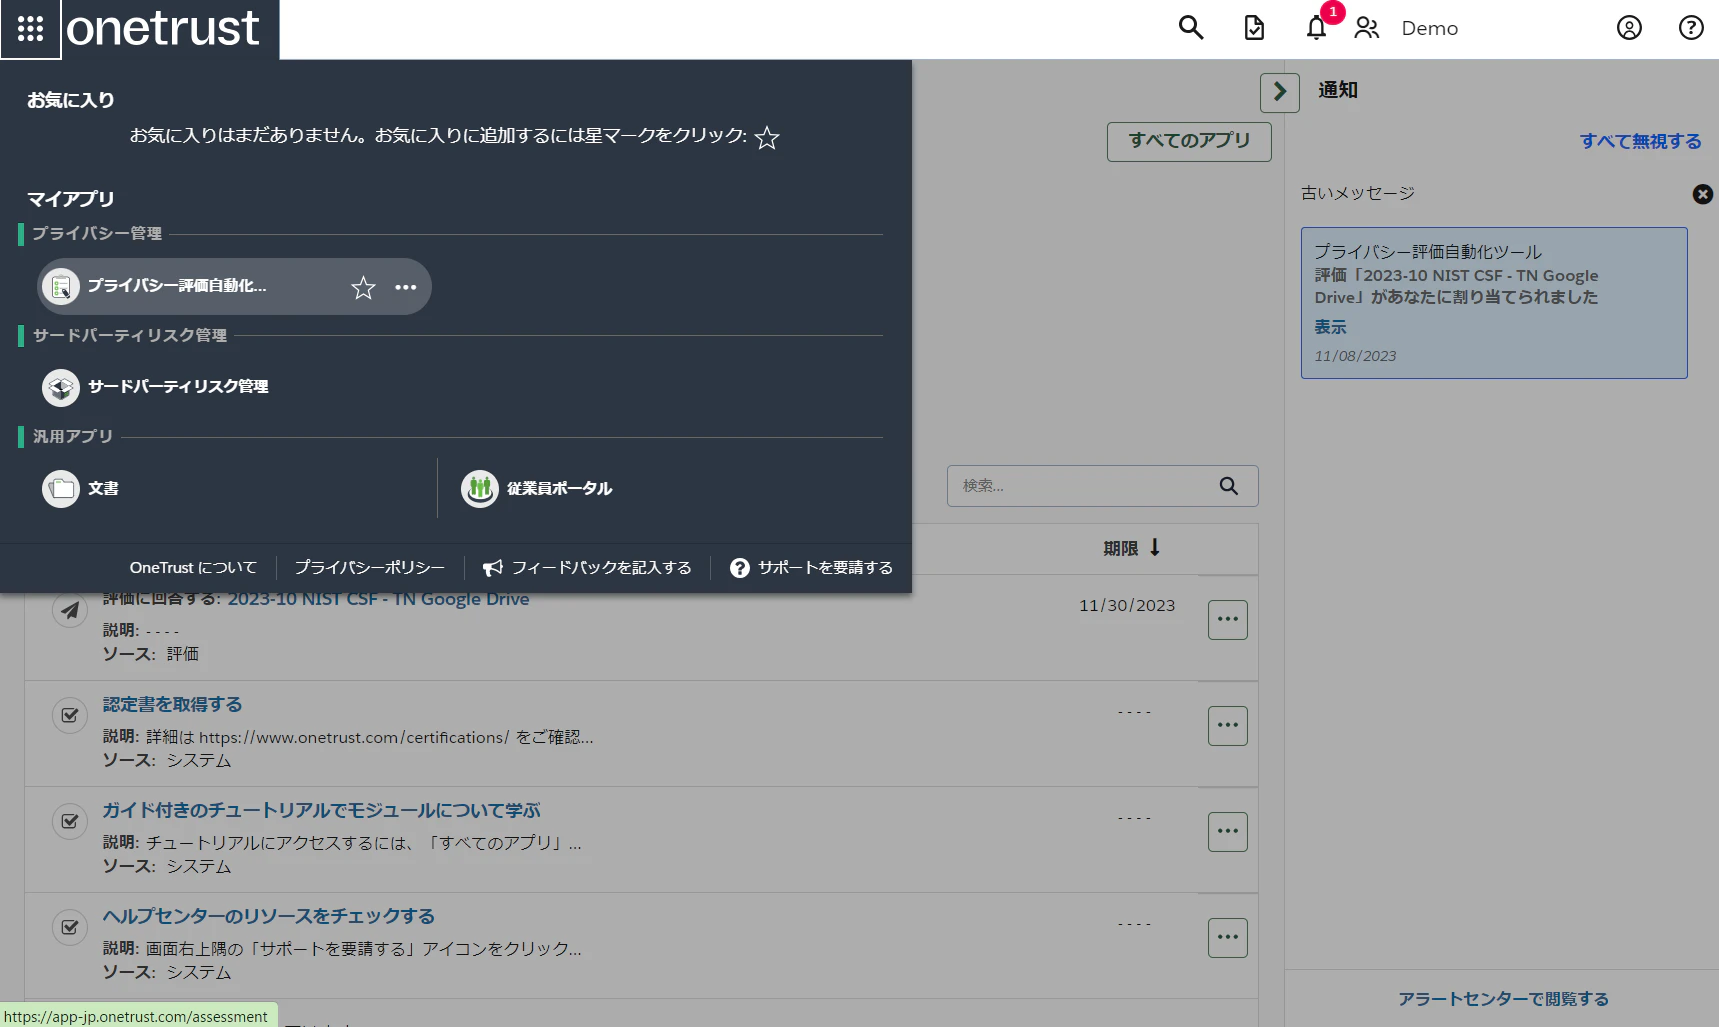Open the 認定書を取得する task
1719x1027 pixels.
pos(172,705)
